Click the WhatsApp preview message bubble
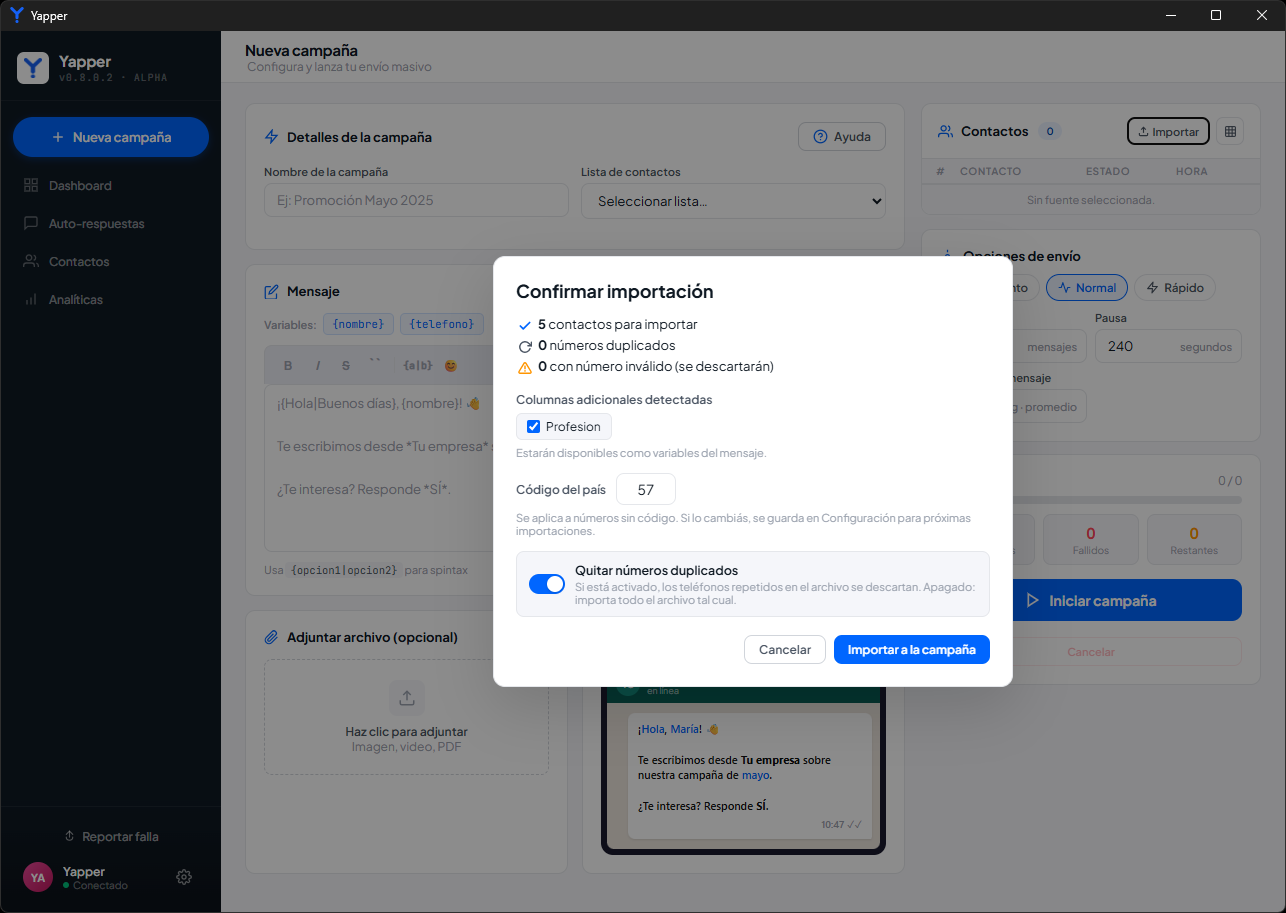 [749, 775]
